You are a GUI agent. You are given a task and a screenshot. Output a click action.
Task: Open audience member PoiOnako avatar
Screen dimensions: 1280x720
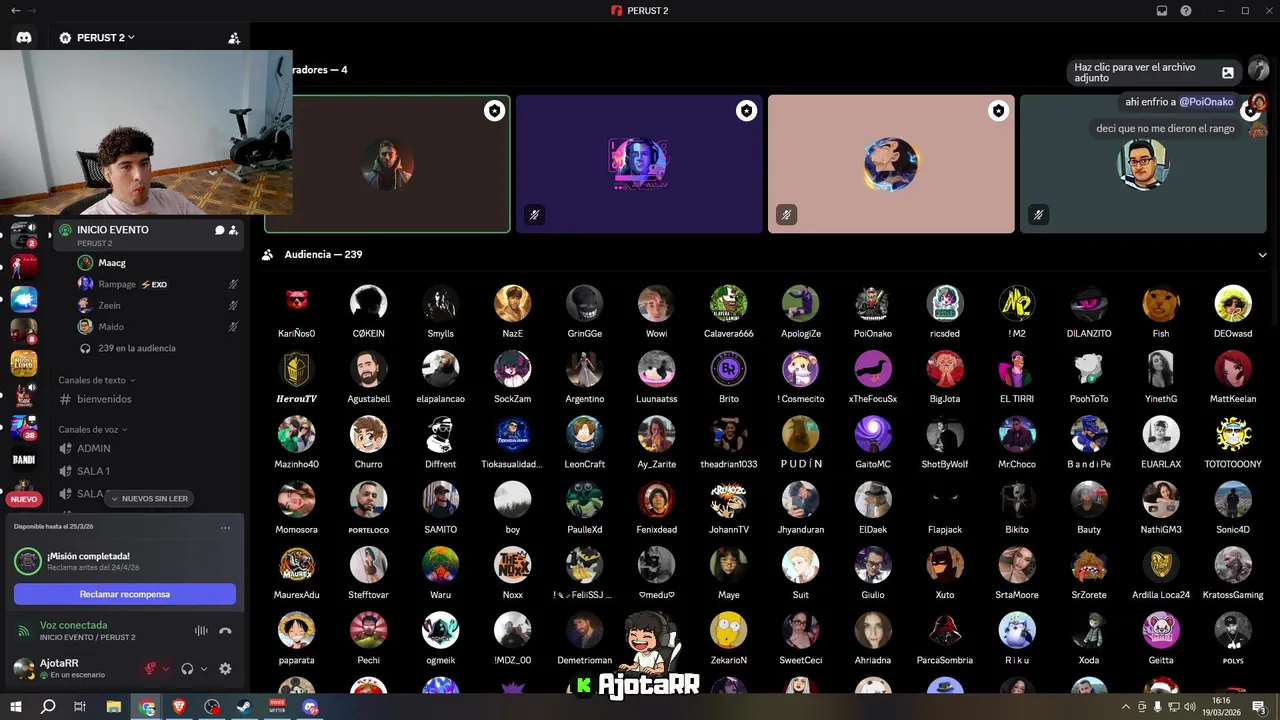[x=873, y=303]
